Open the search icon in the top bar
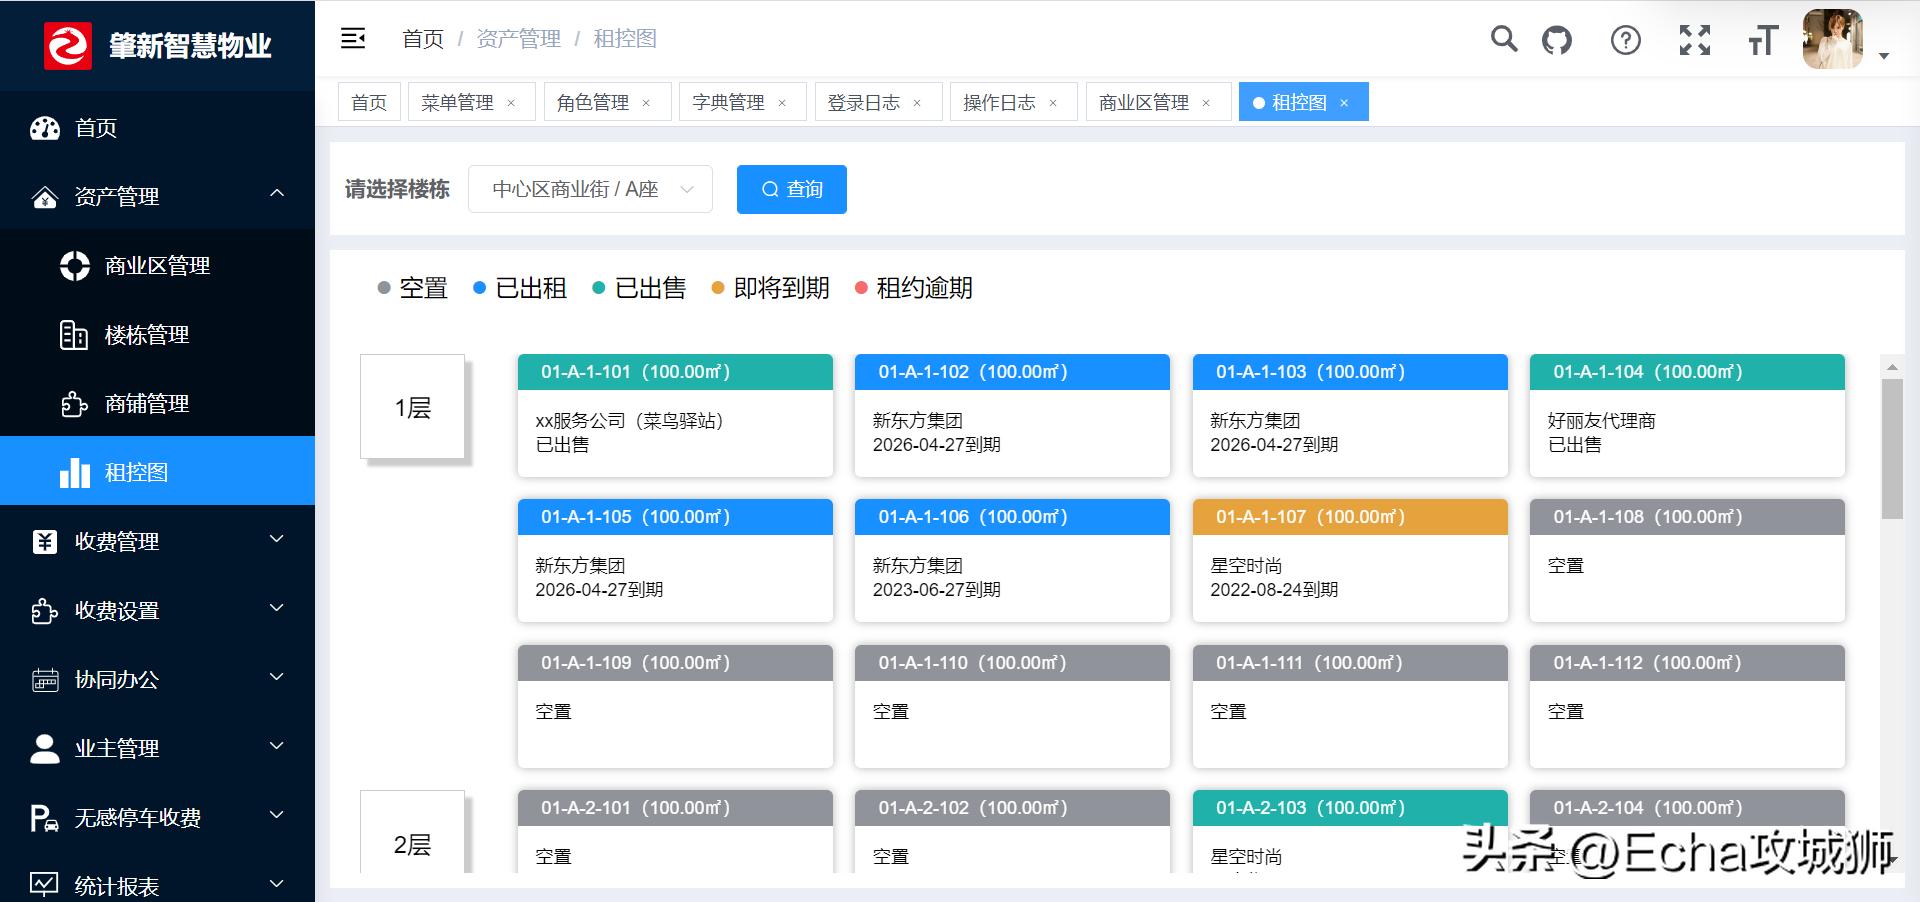Image resolution: width=1920 pixels, height=902 pixels. pos(1504,40)
